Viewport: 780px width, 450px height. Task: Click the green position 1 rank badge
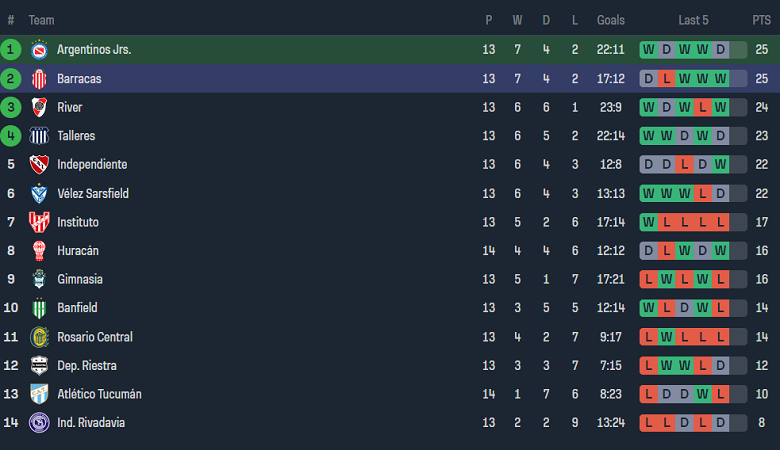pos(11,49)
